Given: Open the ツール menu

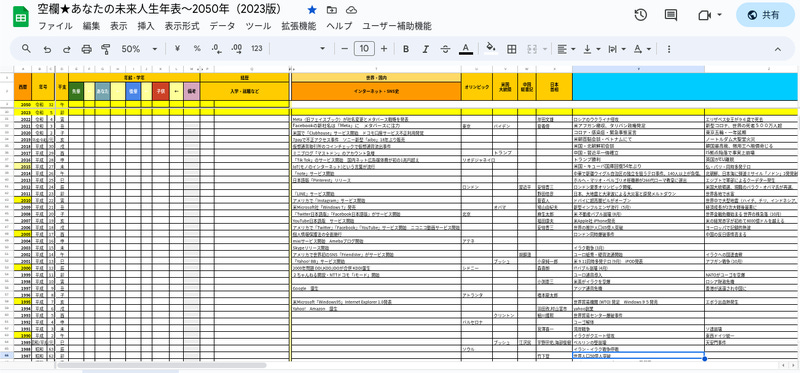Looking at the screenshot, I should 258,26.
